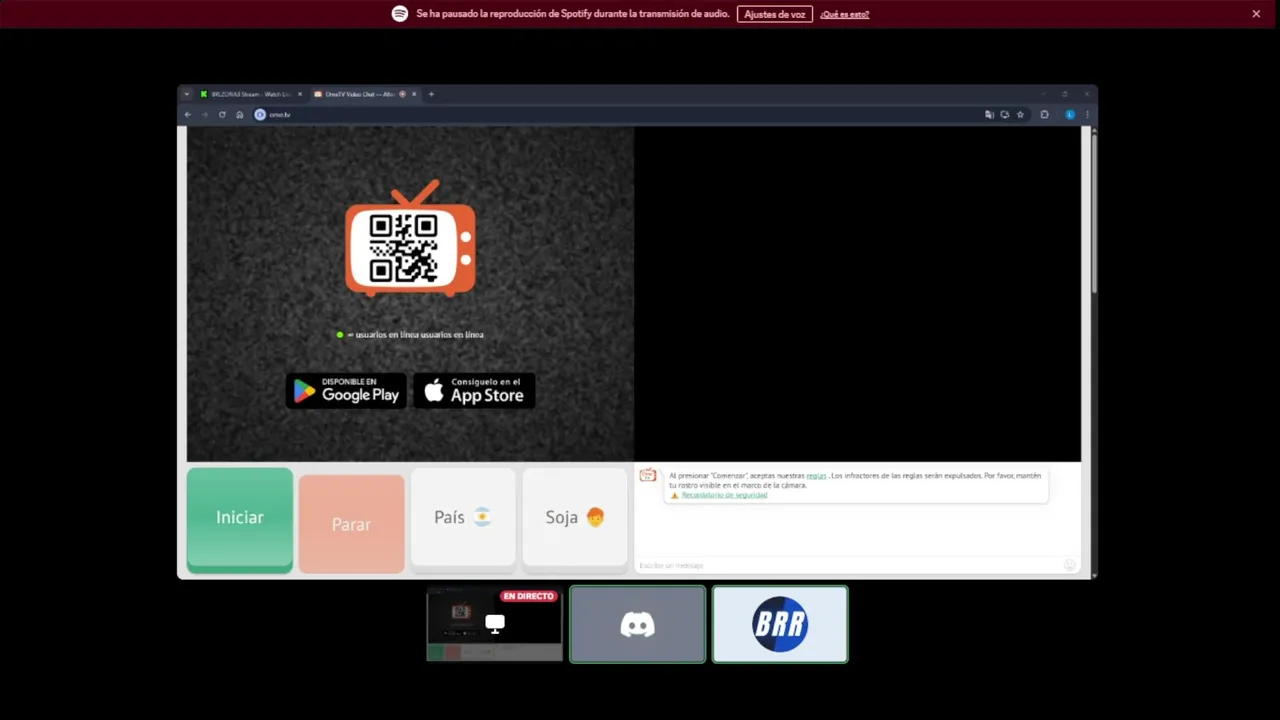Screen dimensions: 1280x720
Task: Click the scrollbar down arrow at page bottom
Action: [1093, 575]
